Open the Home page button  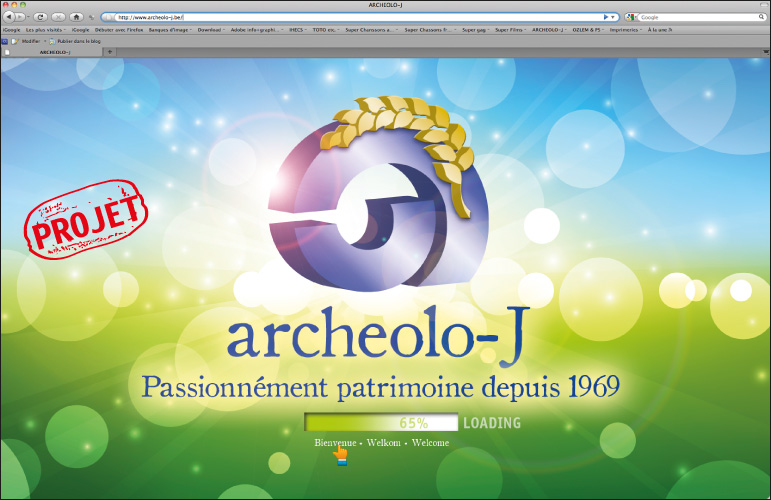tap(76, 17)
